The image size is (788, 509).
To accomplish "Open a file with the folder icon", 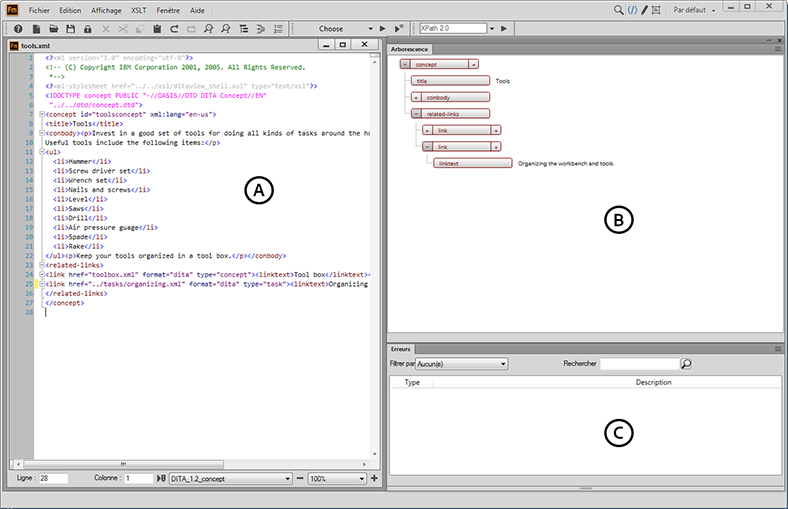I will coord(52,29).
